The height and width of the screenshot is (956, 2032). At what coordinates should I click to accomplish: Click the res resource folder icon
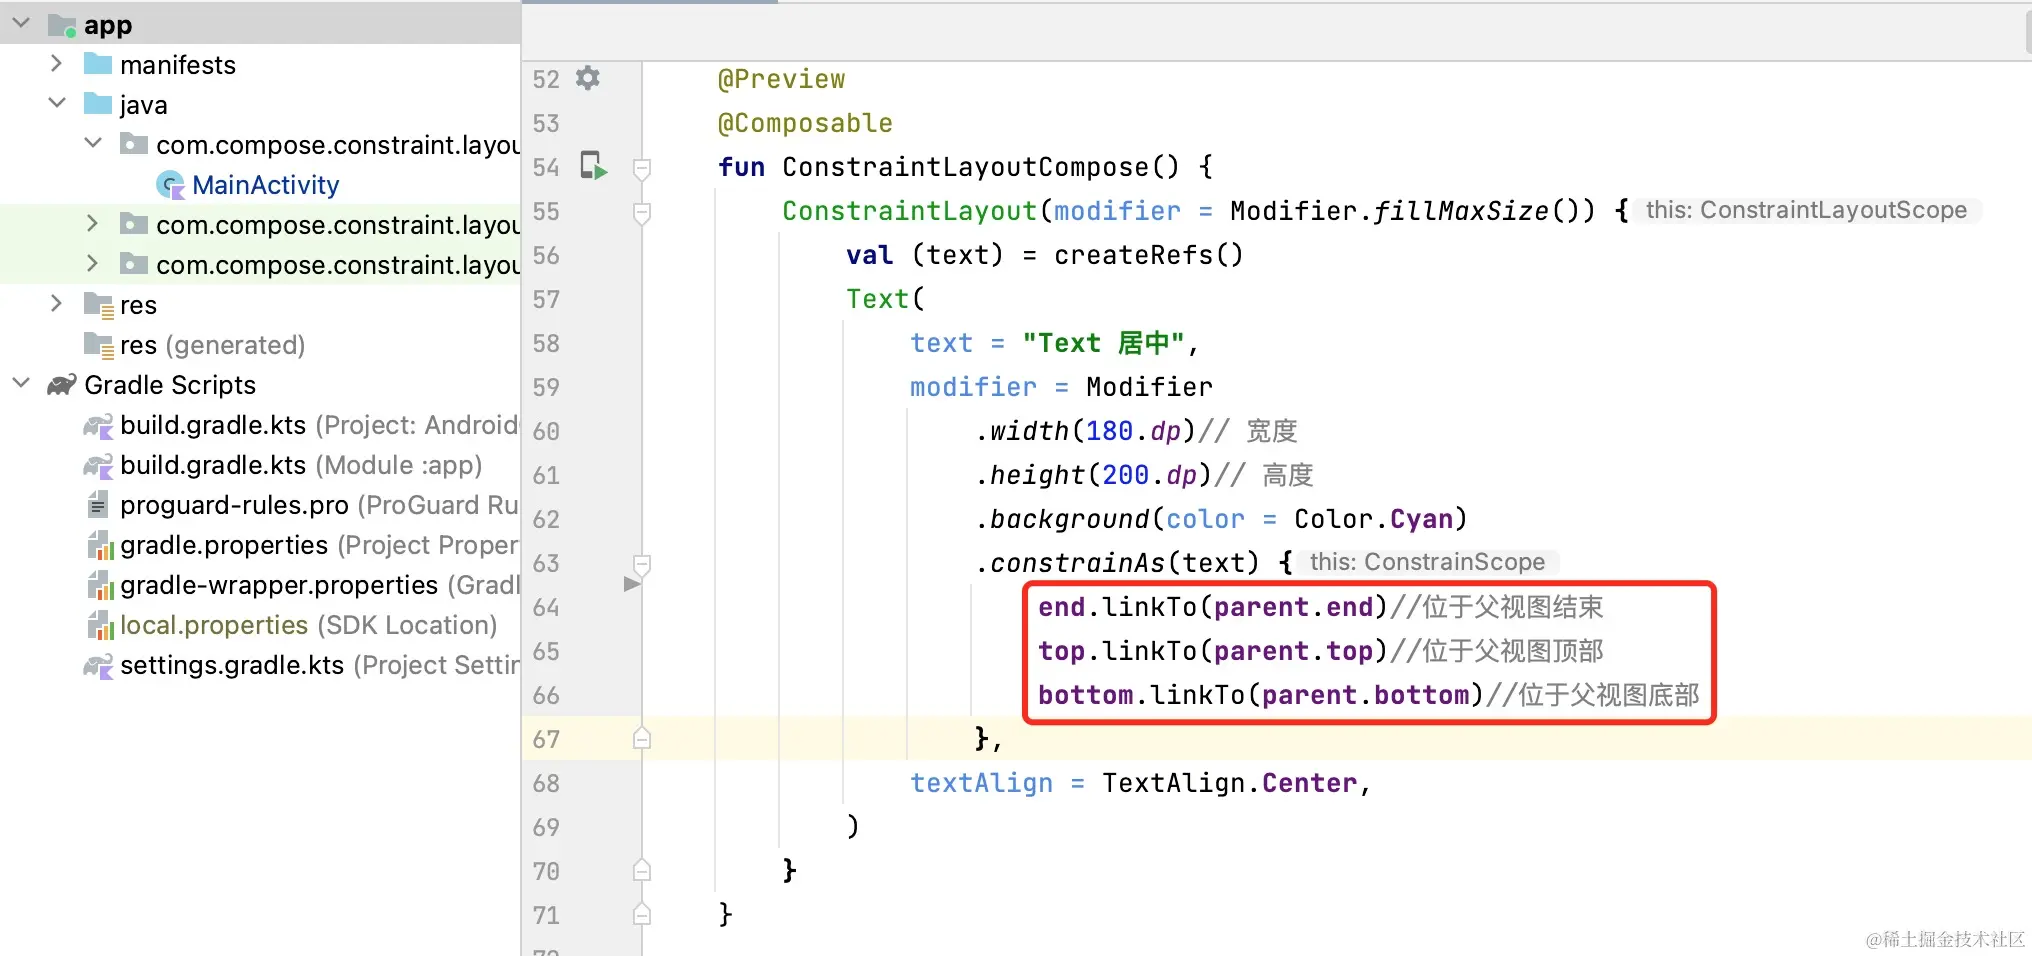(98, 305)
